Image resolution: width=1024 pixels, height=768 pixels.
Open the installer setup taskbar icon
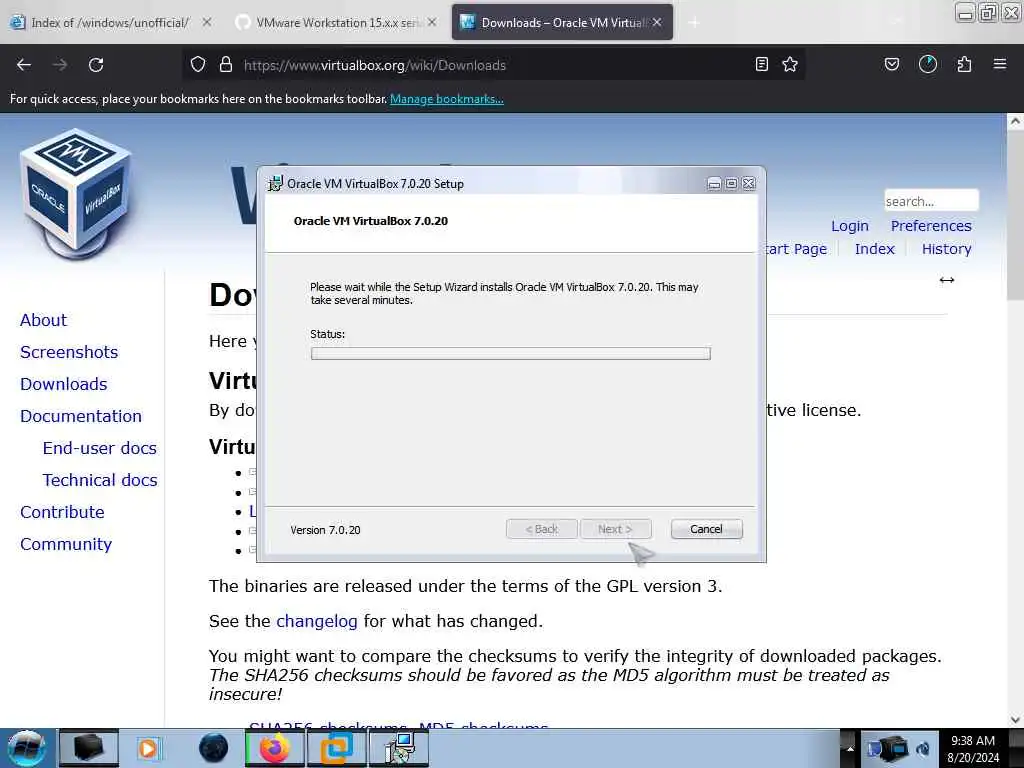[399, 748]
